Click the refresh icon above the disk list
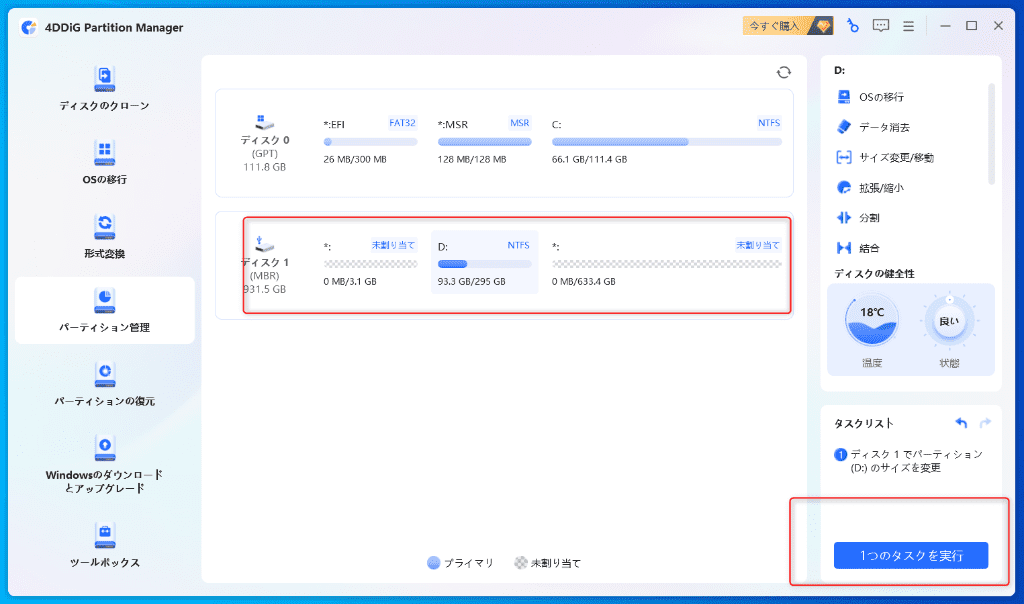Image resolution: width=1024 pixels, height=604 pixels. click(x=784, y=72)
